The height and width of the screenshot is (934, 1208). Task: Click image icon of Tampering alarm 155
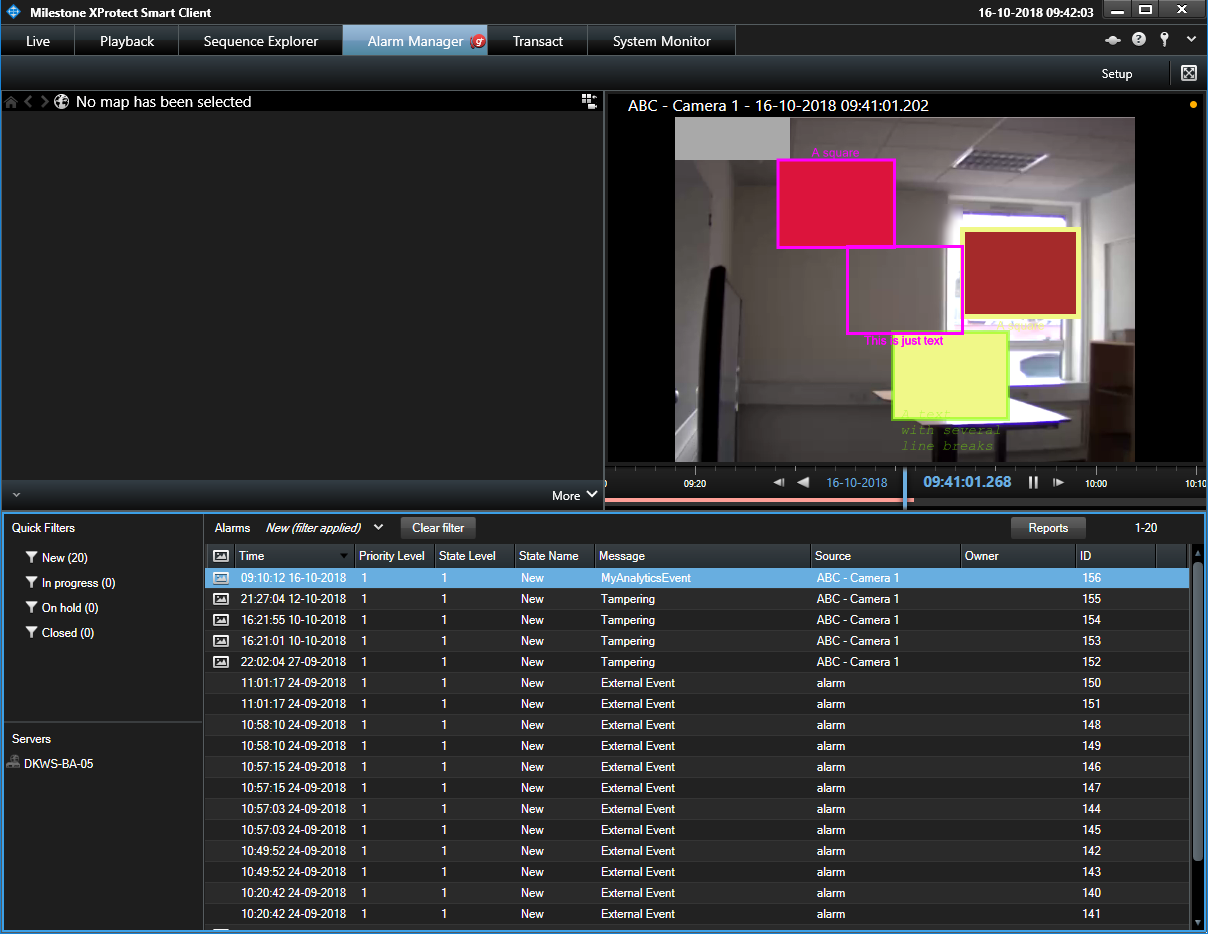[221, 599]
